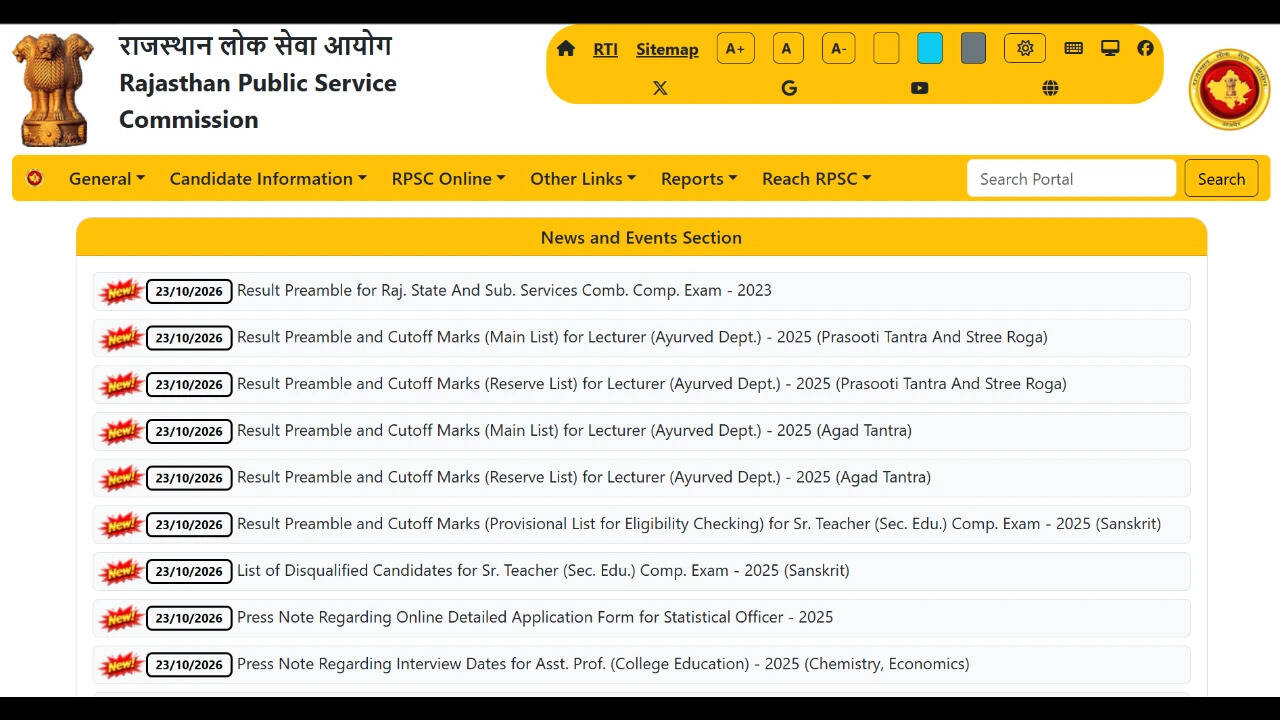
Task: Expand the Reports dropdown
Action: 699,179
